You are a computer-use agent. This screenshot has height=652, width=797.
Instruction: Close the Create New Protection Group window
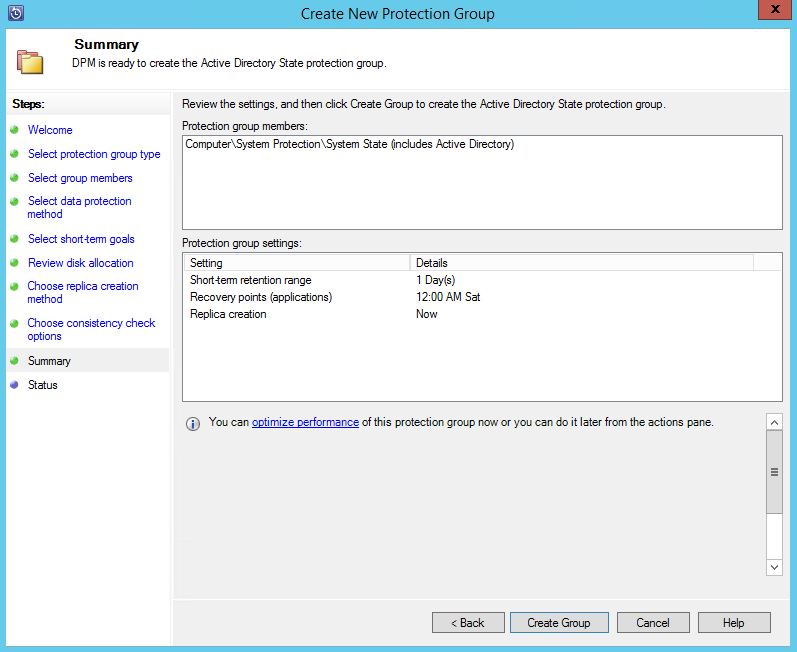(775, 9)
